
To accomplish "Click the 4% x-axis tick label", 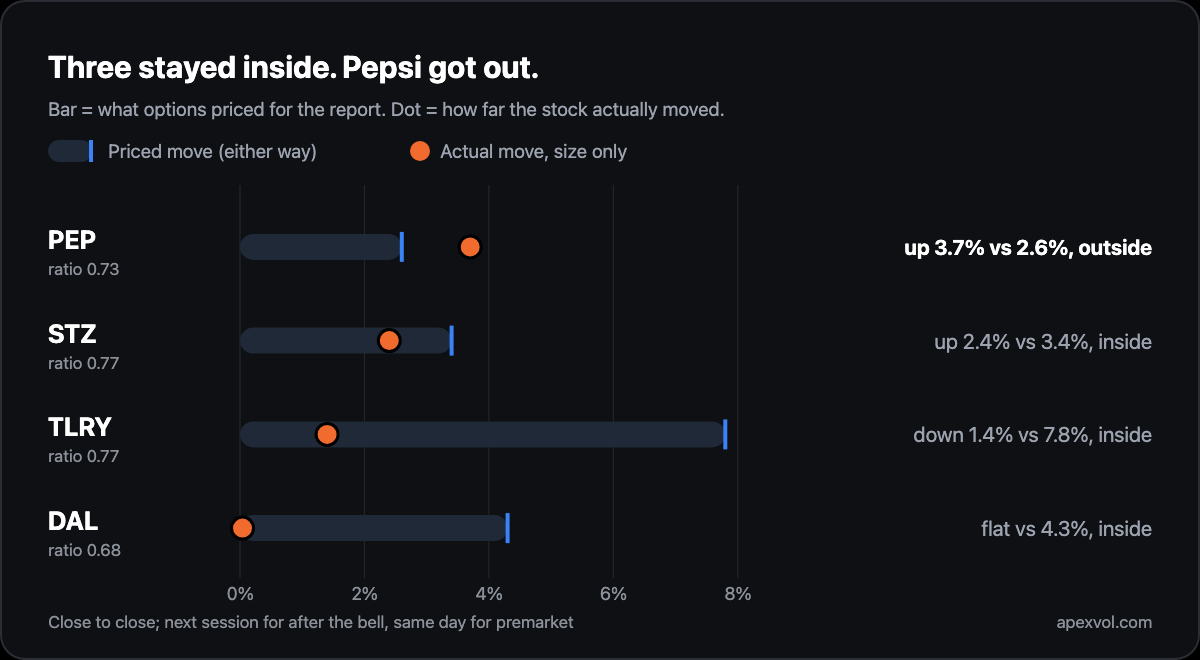I will [x=489, y=594].
